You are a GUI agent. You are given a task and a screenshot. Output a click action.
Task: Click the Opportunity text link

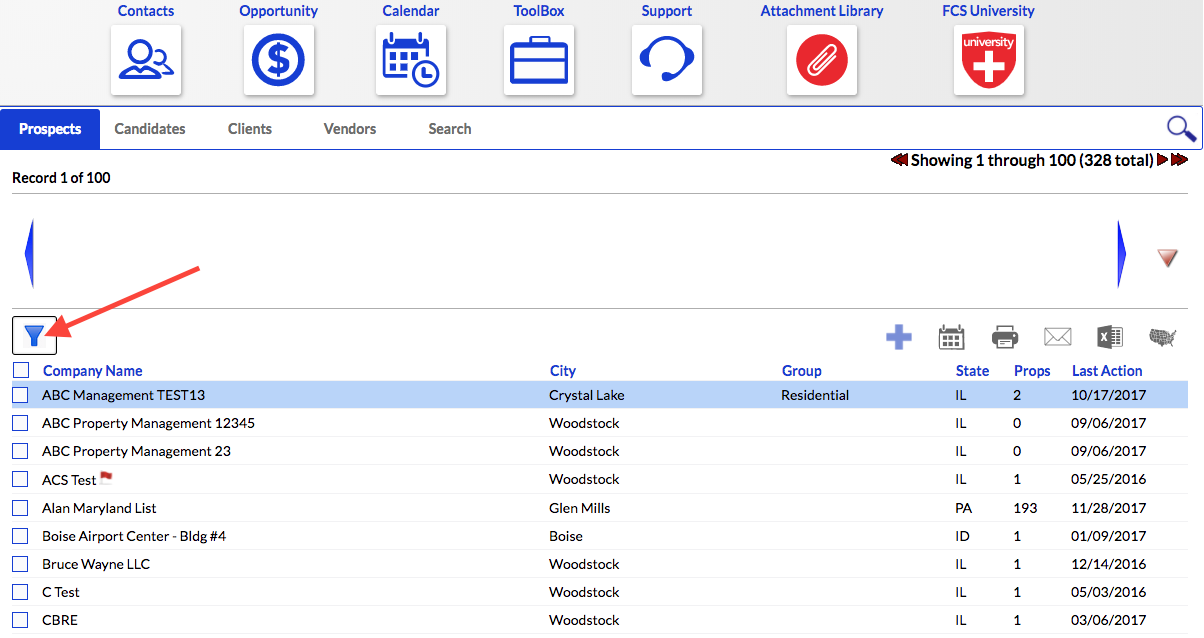[x=279, y=11]
